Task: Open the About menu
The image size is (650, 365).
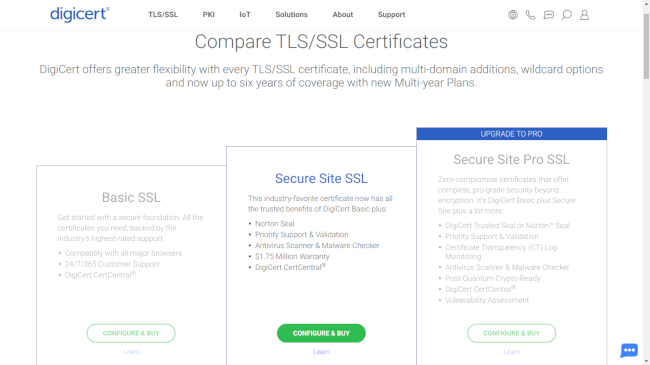Action: [x=343, y=15]
